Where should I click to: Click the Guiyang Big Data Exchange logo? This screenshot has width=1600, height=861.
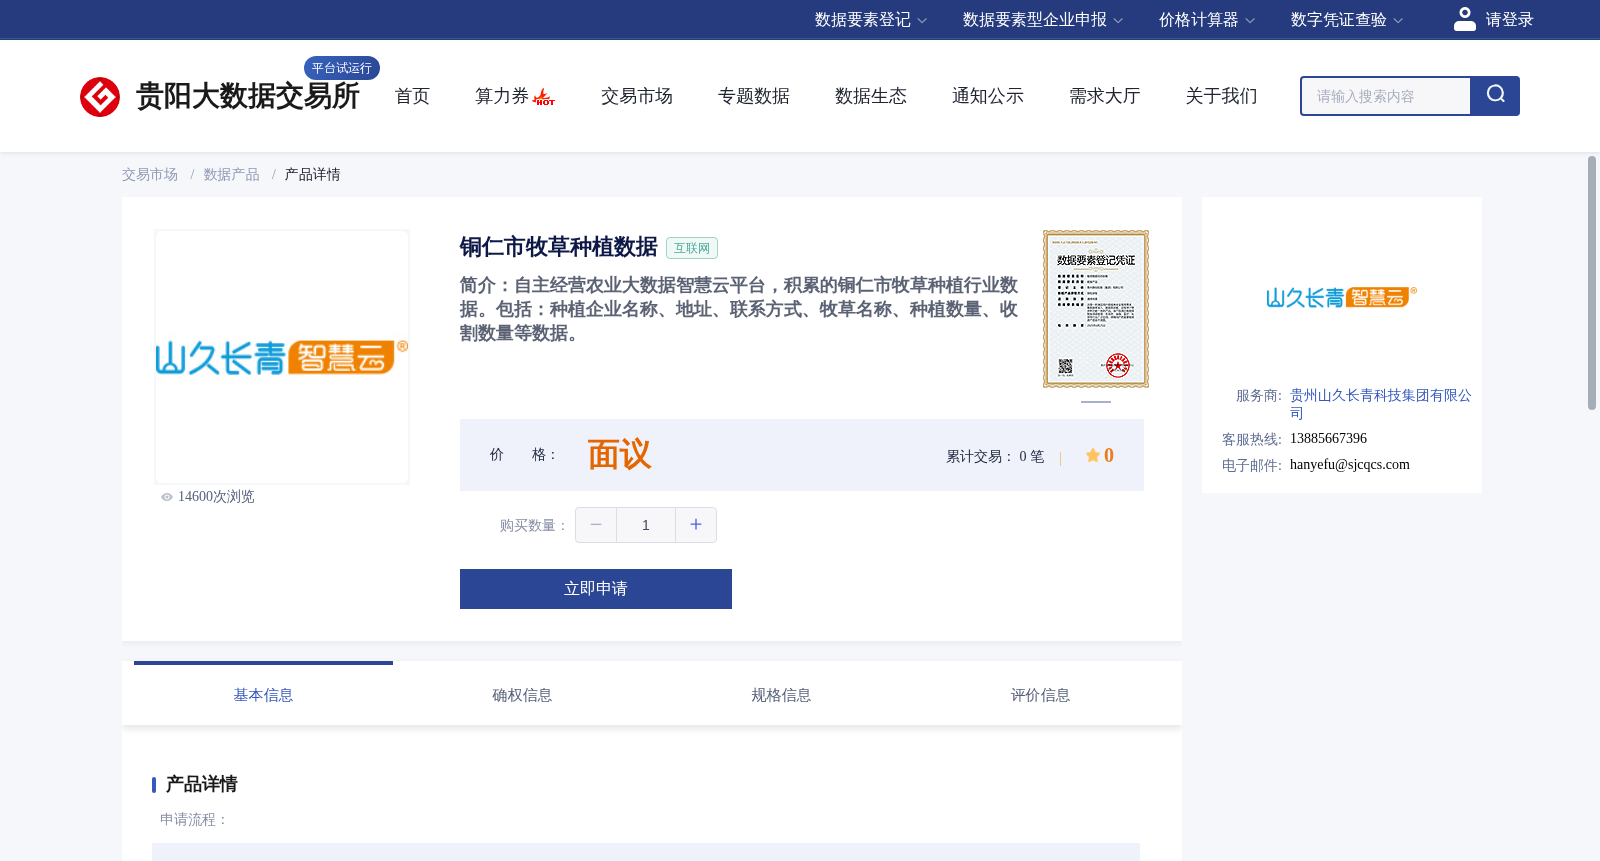pos(219,97)
